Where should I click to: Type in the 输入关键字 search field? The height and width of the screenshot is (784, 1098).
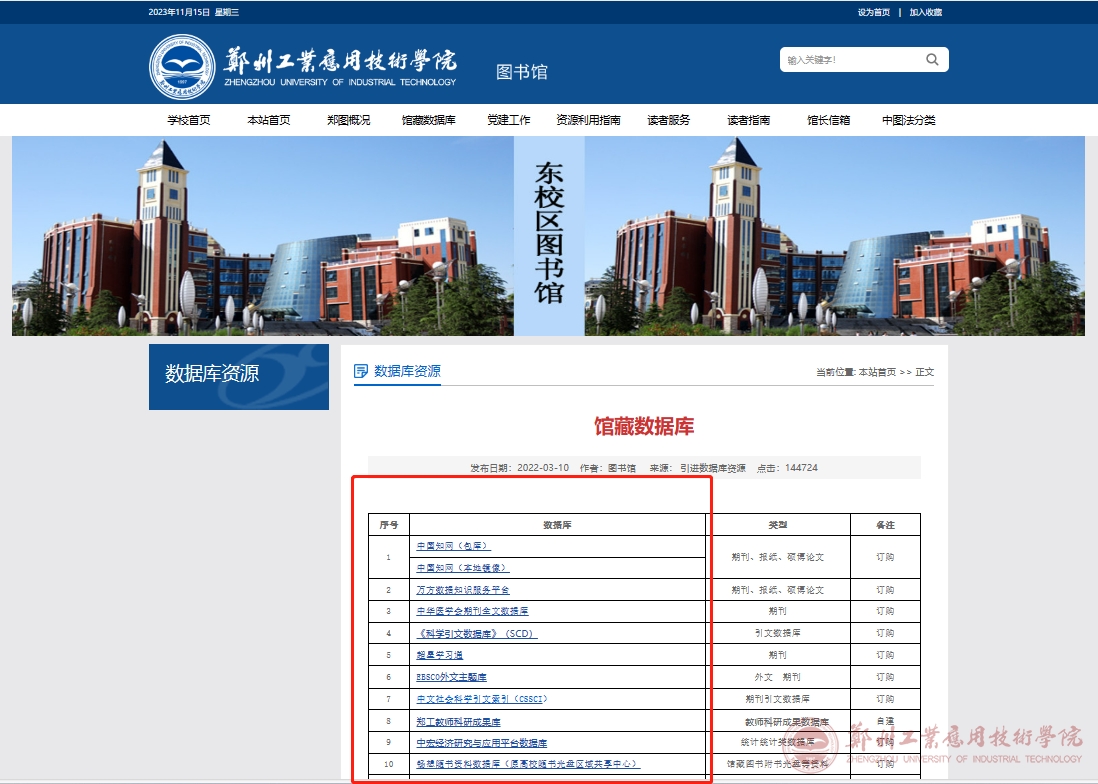850,60
